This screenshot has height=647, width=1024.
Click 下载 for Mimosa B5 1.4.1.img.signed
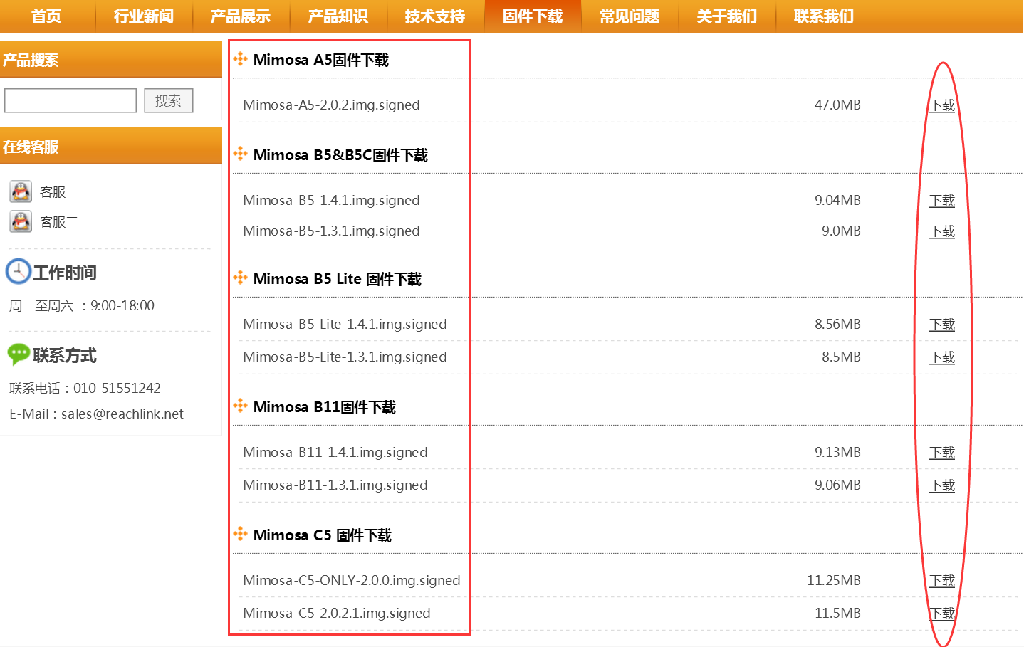tap(942, 200)
